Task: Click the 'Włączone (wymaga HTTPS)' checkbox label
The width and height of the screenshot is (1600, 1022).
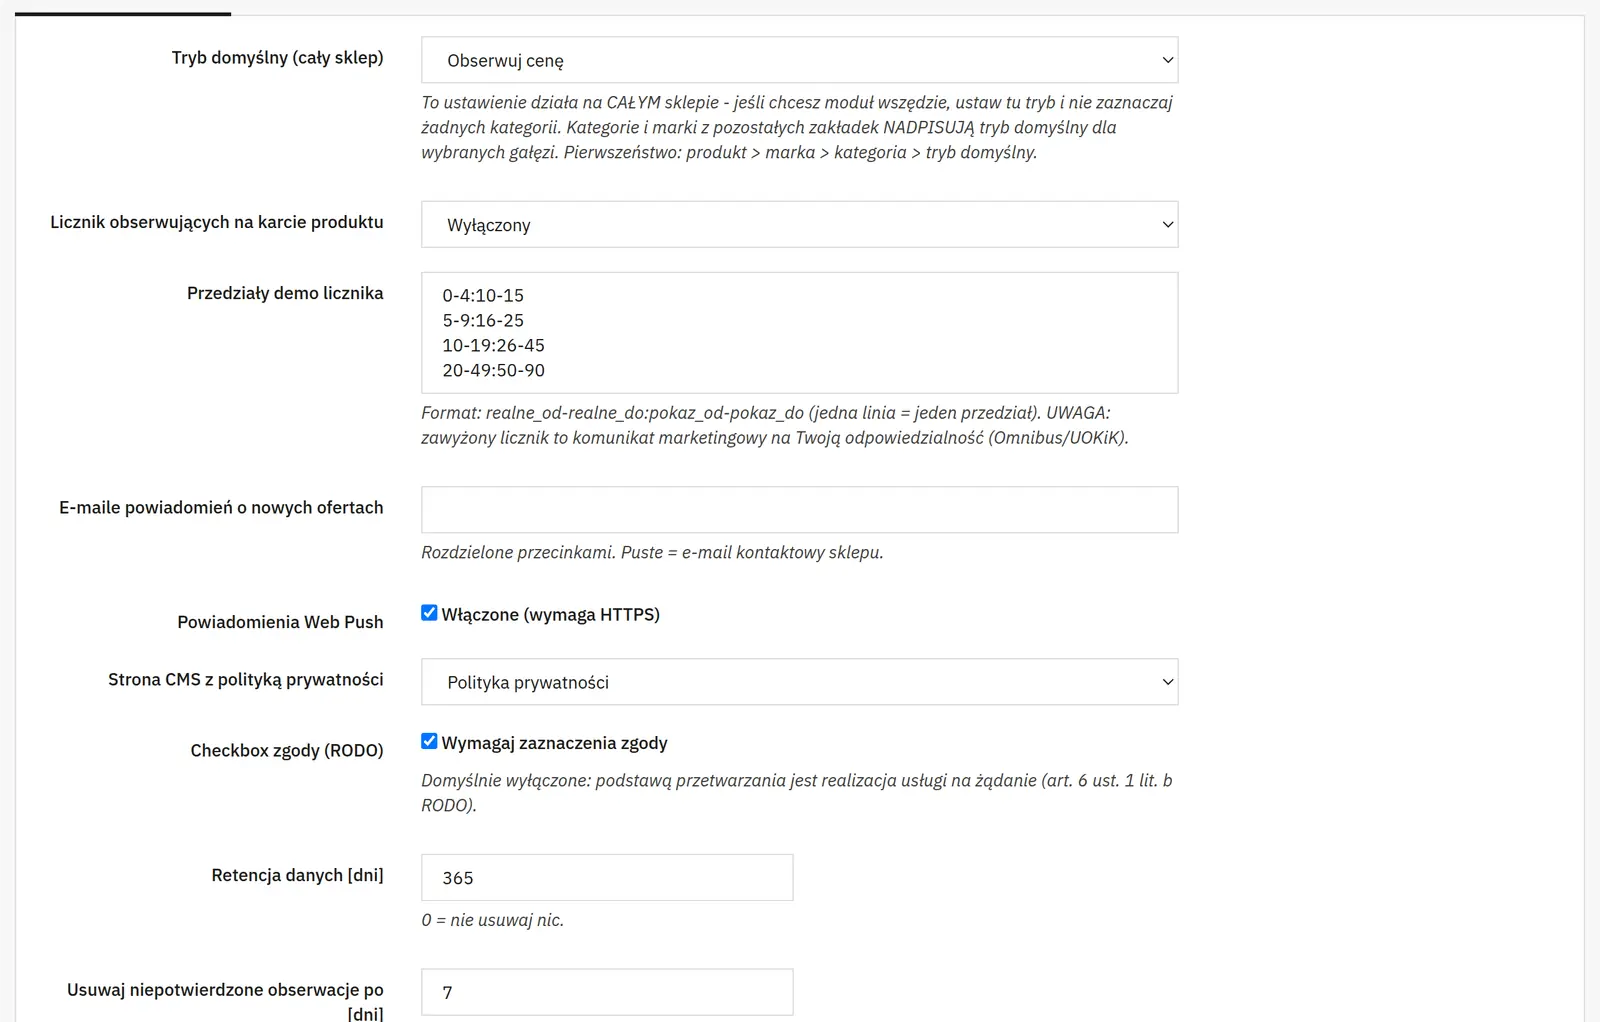Action: 551,614
